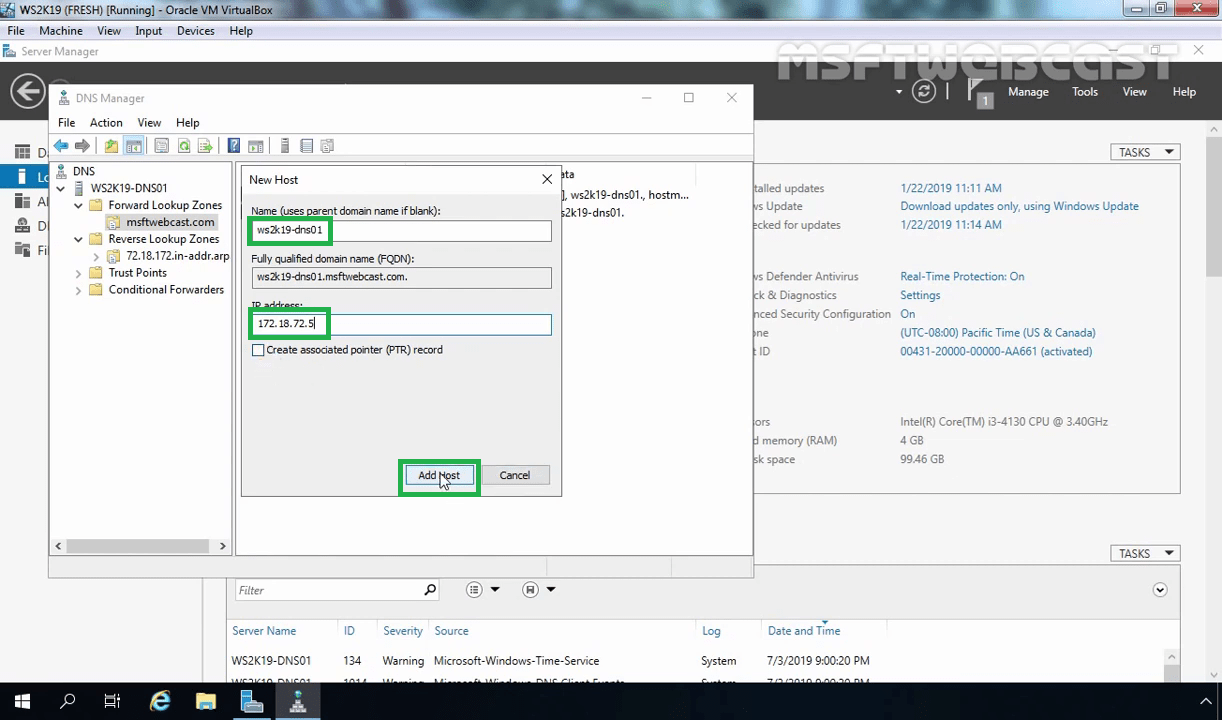Screen dimensions: 1222x720
Task: Click Server Manager back navigation arrow
Action: (27, 91)
